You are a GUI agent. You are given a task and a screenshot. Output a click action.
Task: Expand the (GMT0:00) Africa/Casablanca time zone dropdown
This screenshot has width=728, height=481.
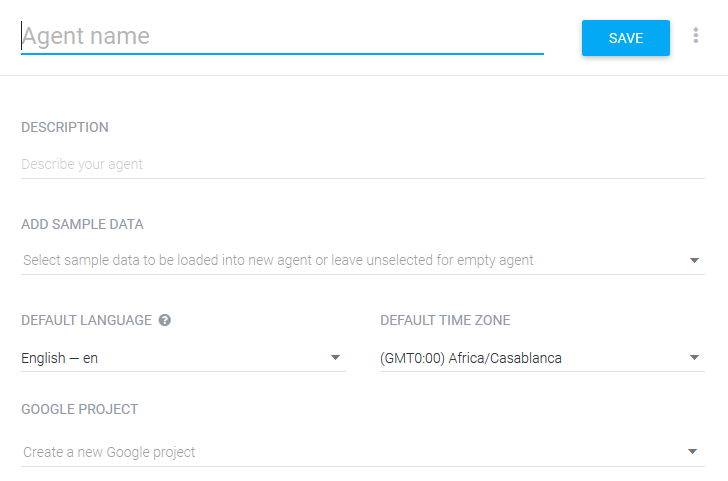pyautogui.click(x=542, y=358)
